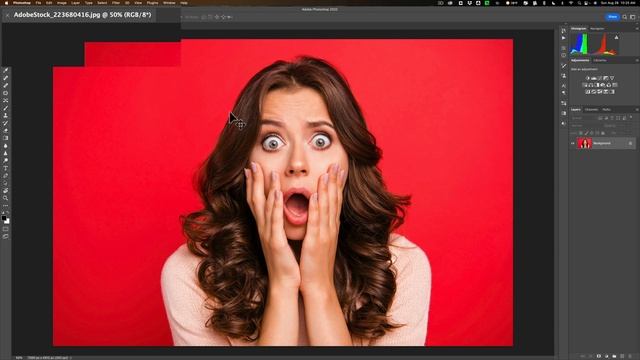
Task: Toggle lock transparent pixels
Action: tap(580, 133)
